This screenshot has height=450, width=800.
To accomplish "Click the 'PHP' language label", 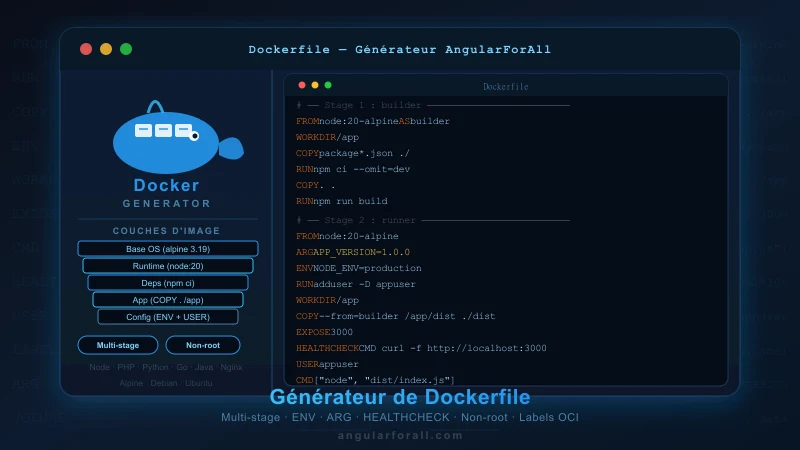I will coord(126,367).
